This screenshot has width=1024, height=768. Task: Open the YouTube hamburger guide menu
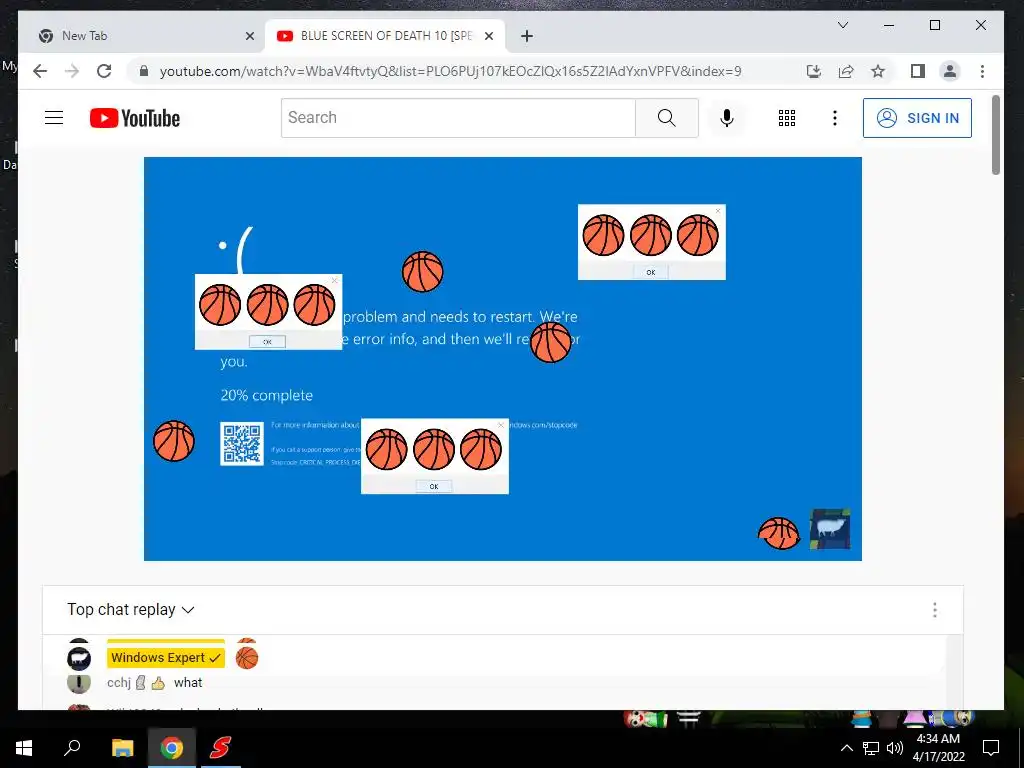pos(54,118)
